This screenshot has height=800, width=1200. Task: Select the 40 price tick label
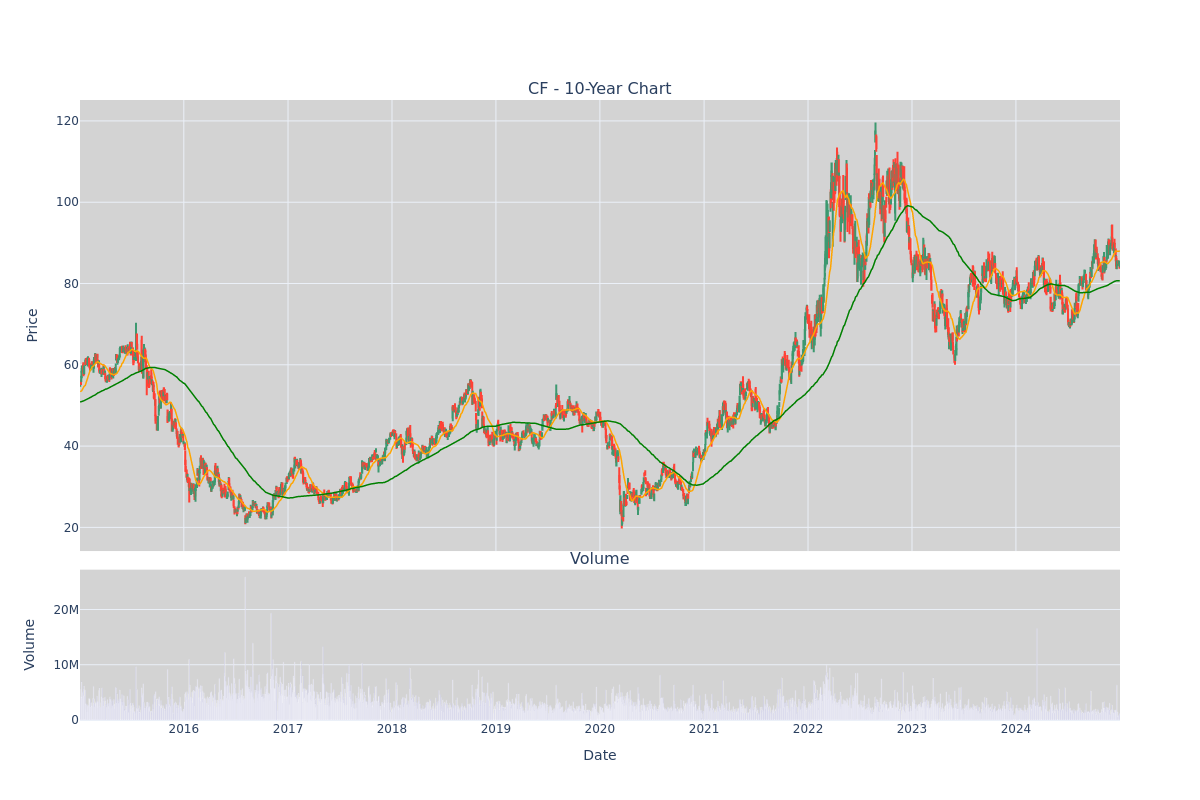pyautogui.click(x=71, y=446)
